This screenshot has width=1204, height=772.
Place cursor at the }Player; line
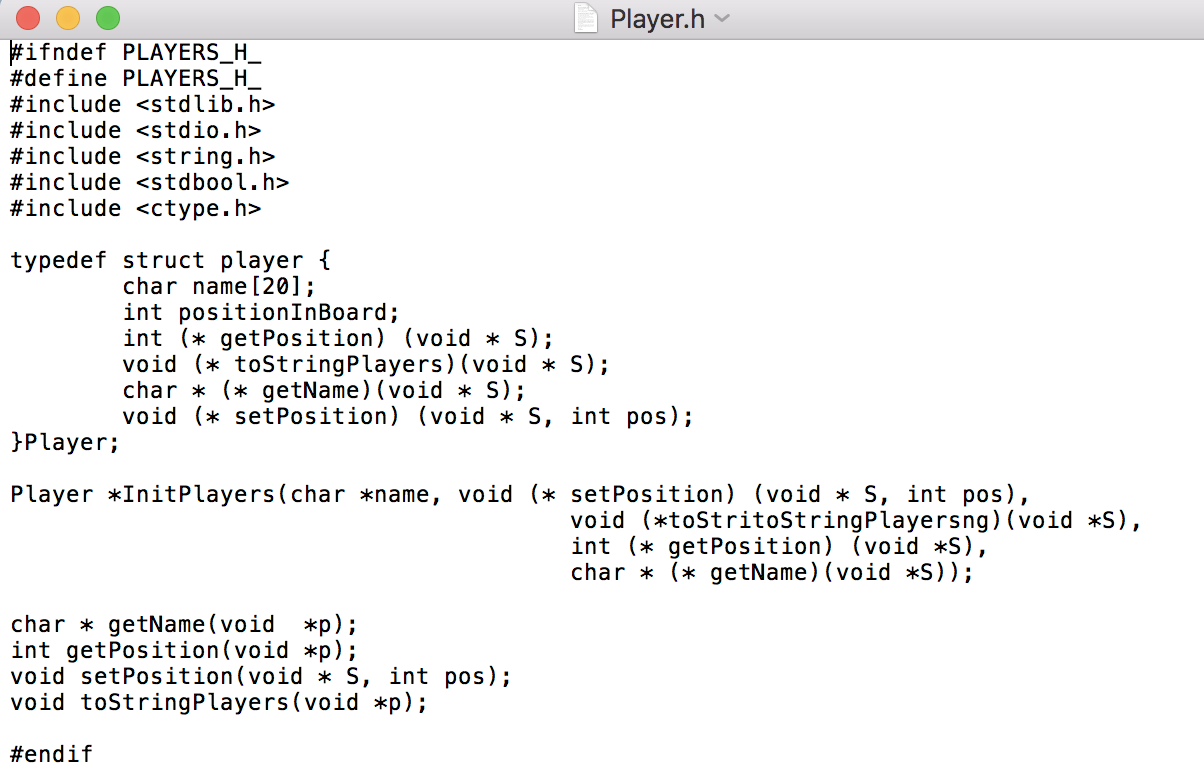click(x=65, y=442)
